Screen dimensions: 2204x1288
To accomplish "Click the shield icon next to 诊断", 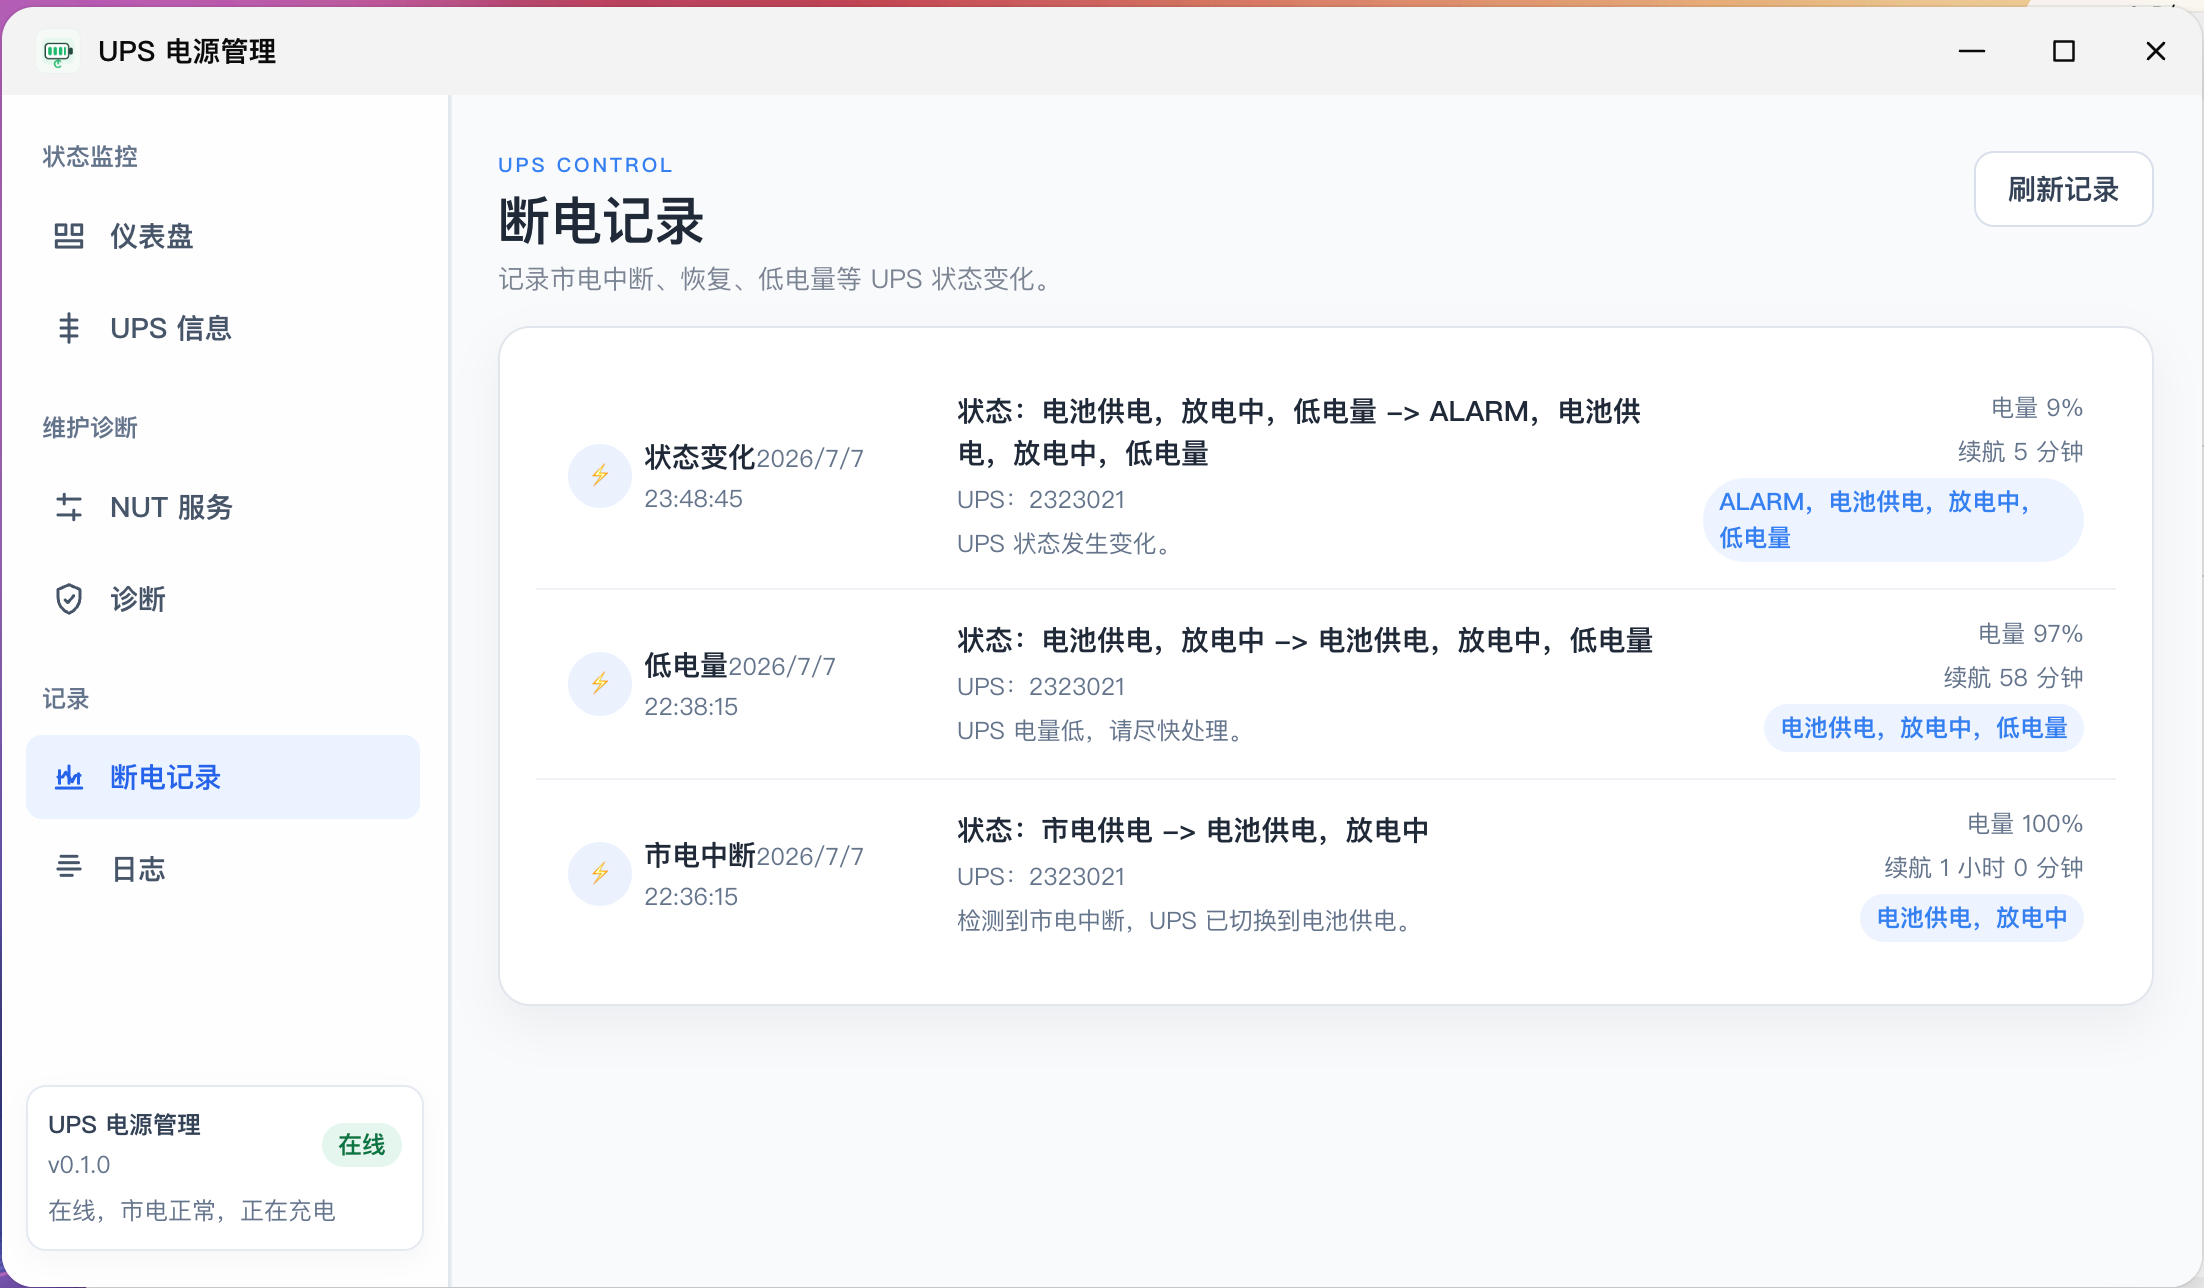I will point(68,599).
